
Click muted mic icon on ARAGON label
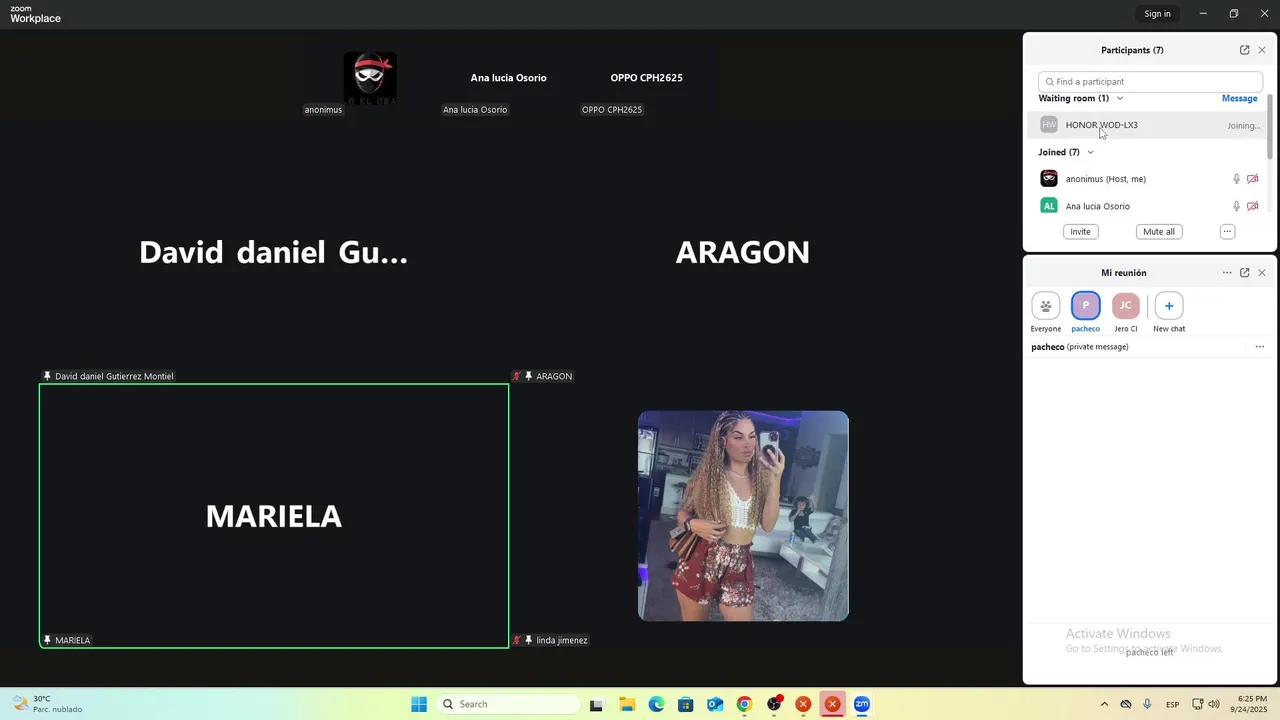[x=517, y=376]
